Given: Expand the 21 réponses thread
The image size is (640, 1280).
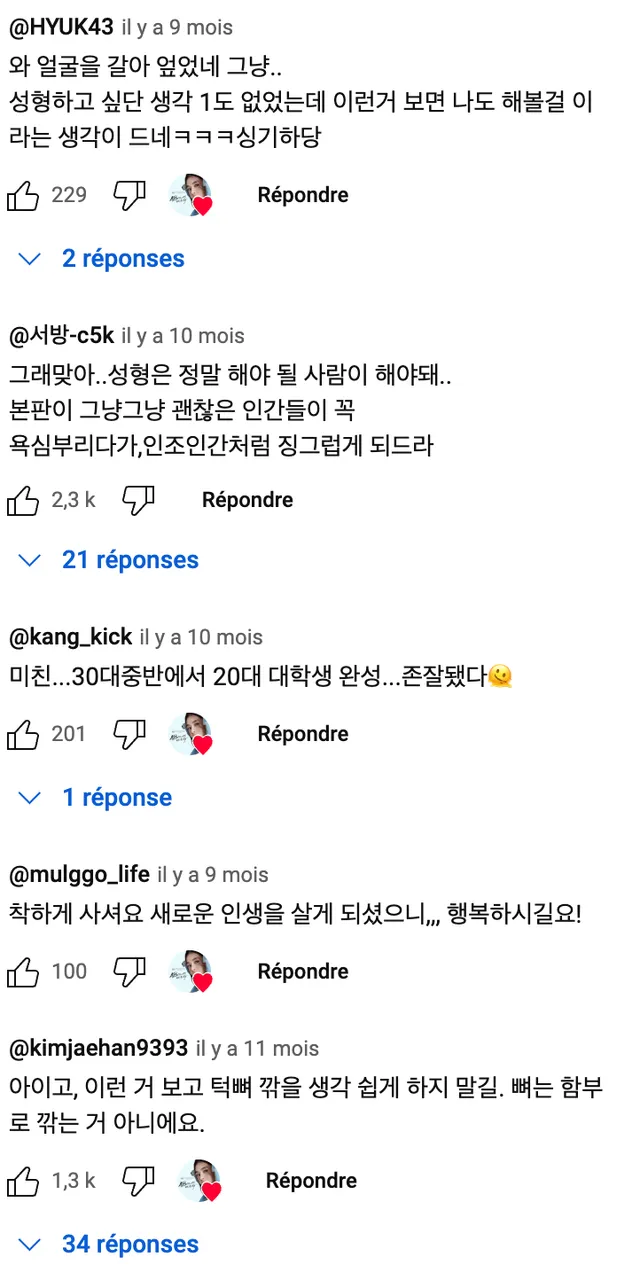Looking at the screenshot, I should click(x=110, y=560).
